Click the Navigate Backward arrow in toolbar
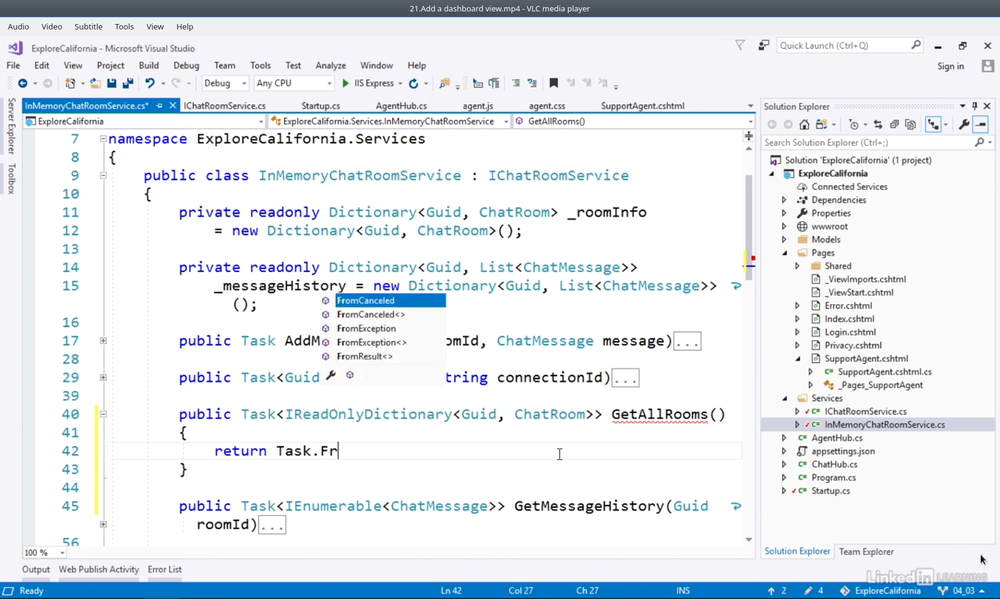This screenshot has height=599, width=1000. pos(22,83)
